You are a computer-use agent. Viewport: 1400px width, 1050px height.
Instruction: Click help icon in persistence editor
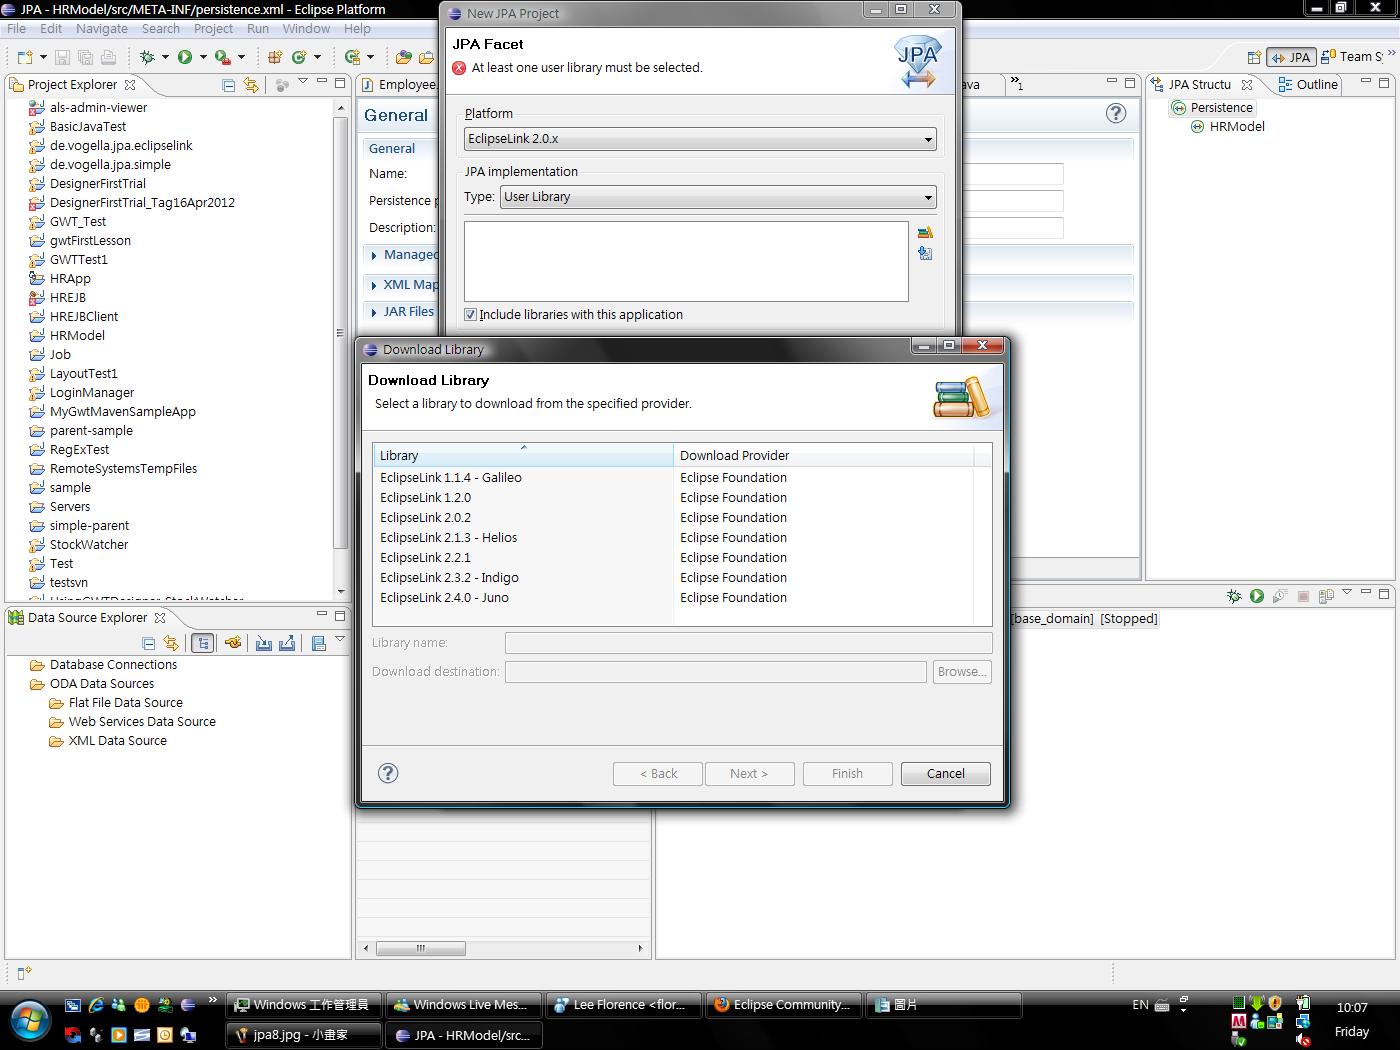1116,114
